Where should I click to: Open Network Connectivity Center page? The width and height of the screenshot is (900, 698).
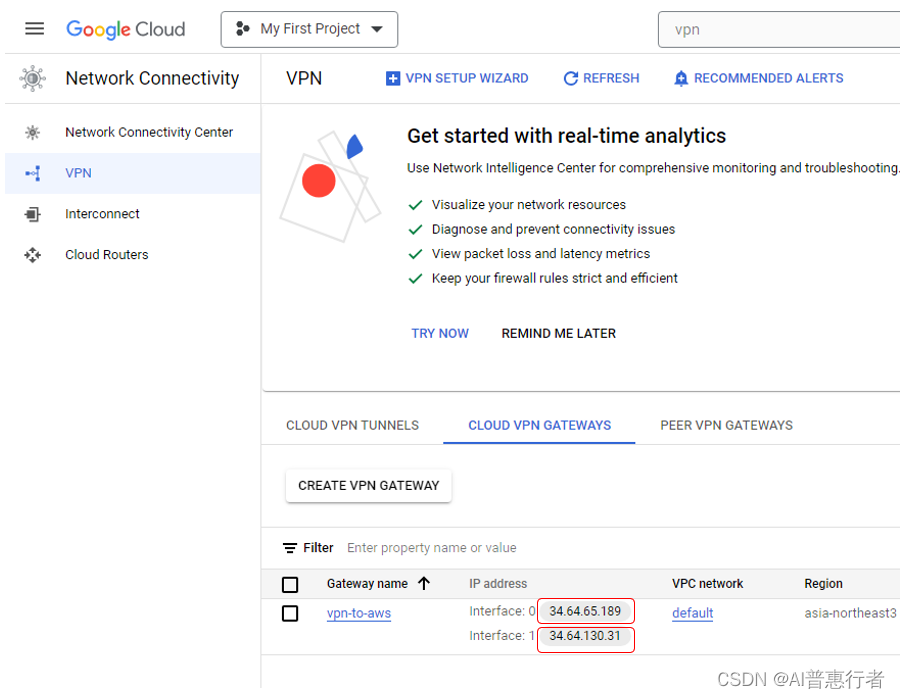[149, 133]
